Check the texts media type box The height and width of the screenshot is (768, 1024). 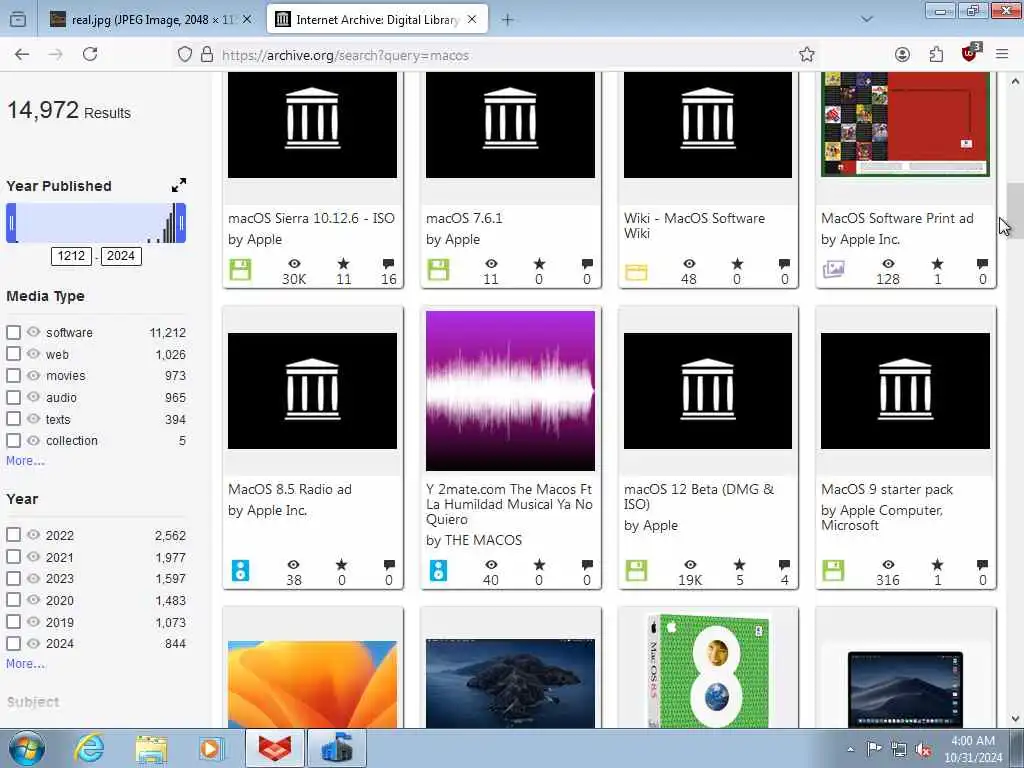tap(13, 419)
